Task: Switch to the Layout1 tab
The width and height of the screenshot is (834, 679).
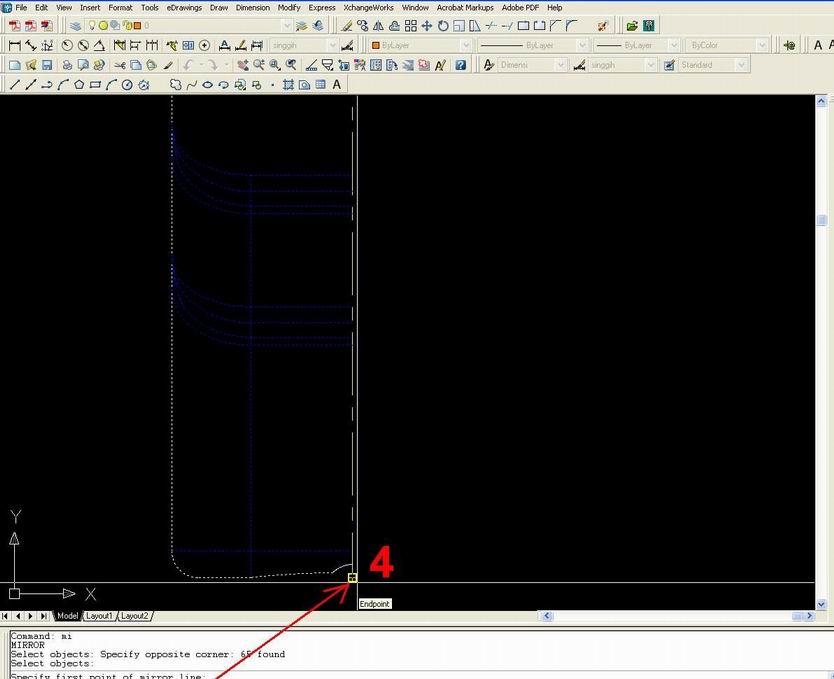Action: click(x=99, y=616)
